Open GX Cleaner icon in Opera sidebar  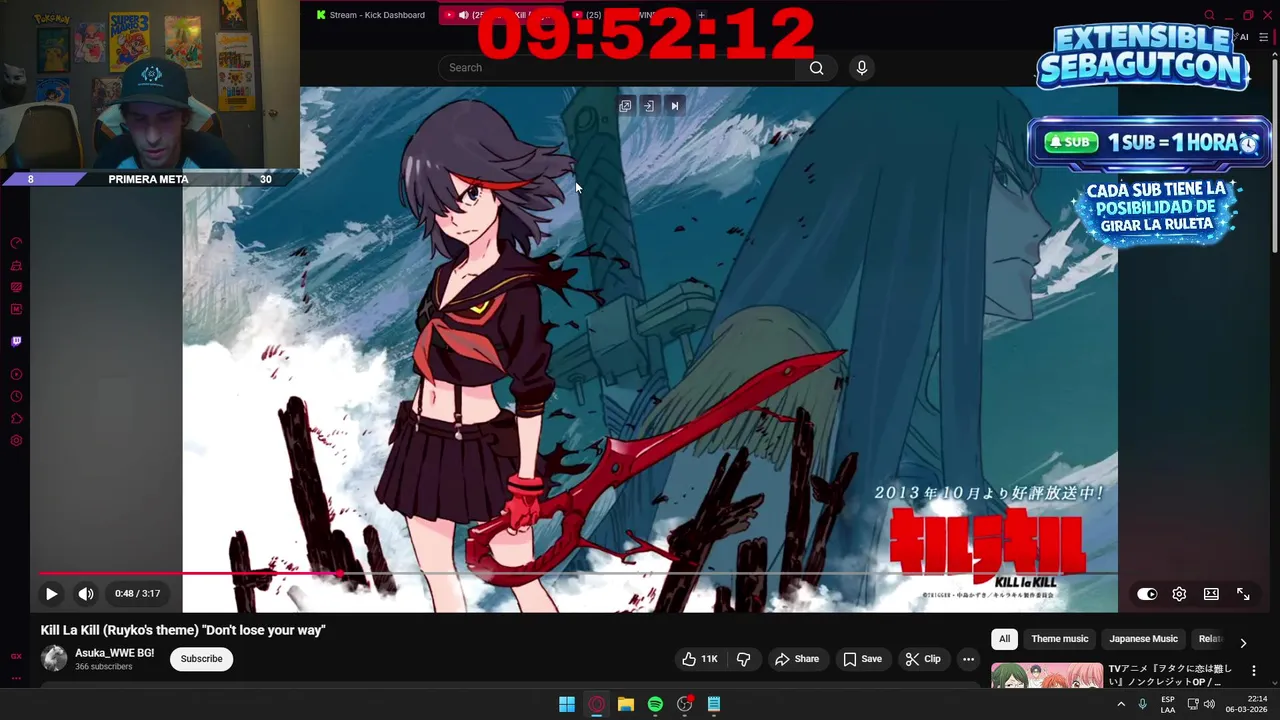tap(16, 265)
